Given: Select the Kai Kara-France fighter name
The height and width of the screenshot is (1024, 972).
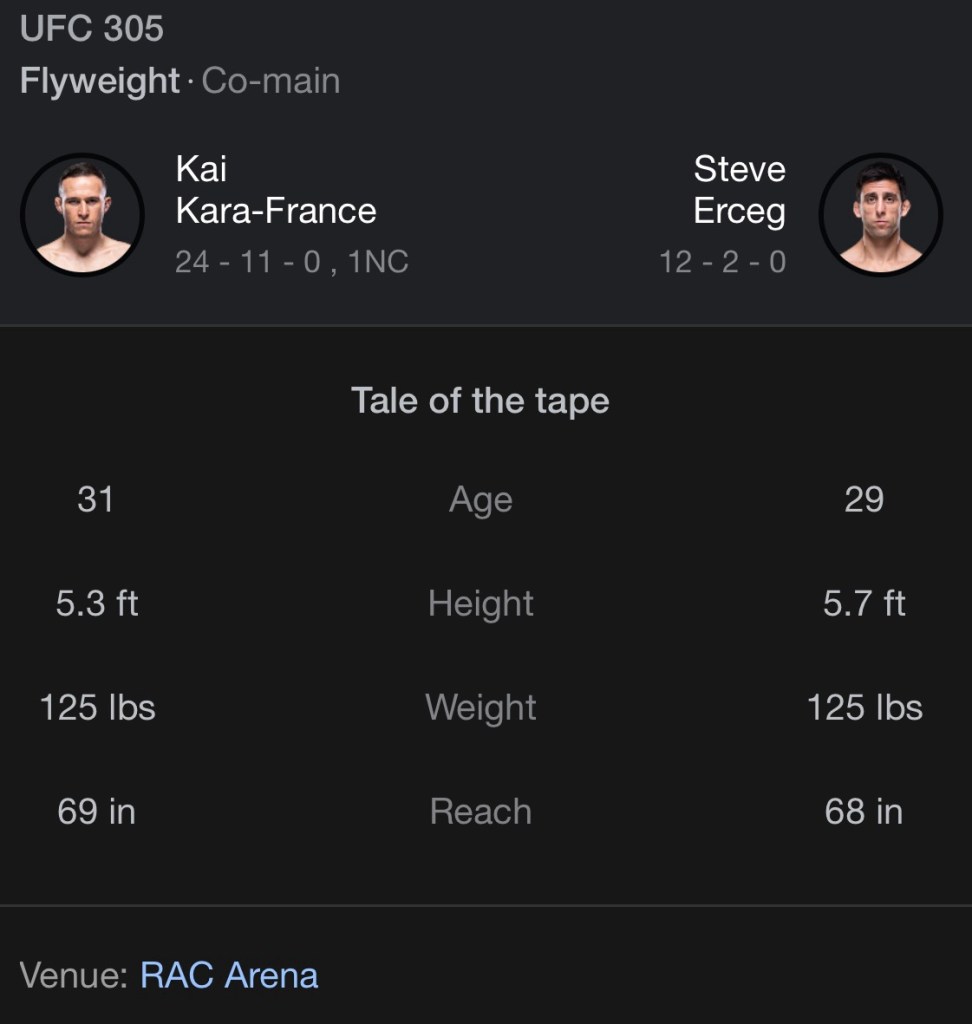Looking at the screenshot, I should click(276, 190).
